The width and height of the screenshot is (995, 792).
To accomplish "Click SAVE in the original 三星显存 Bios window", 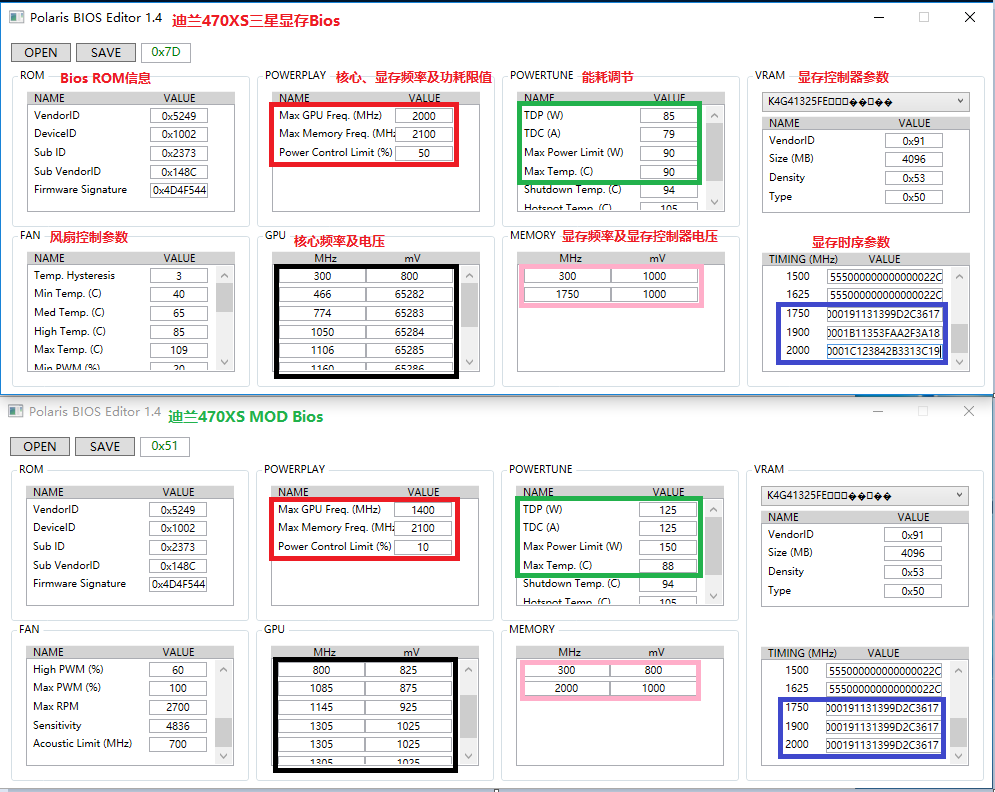I will [x=106, y=53].
